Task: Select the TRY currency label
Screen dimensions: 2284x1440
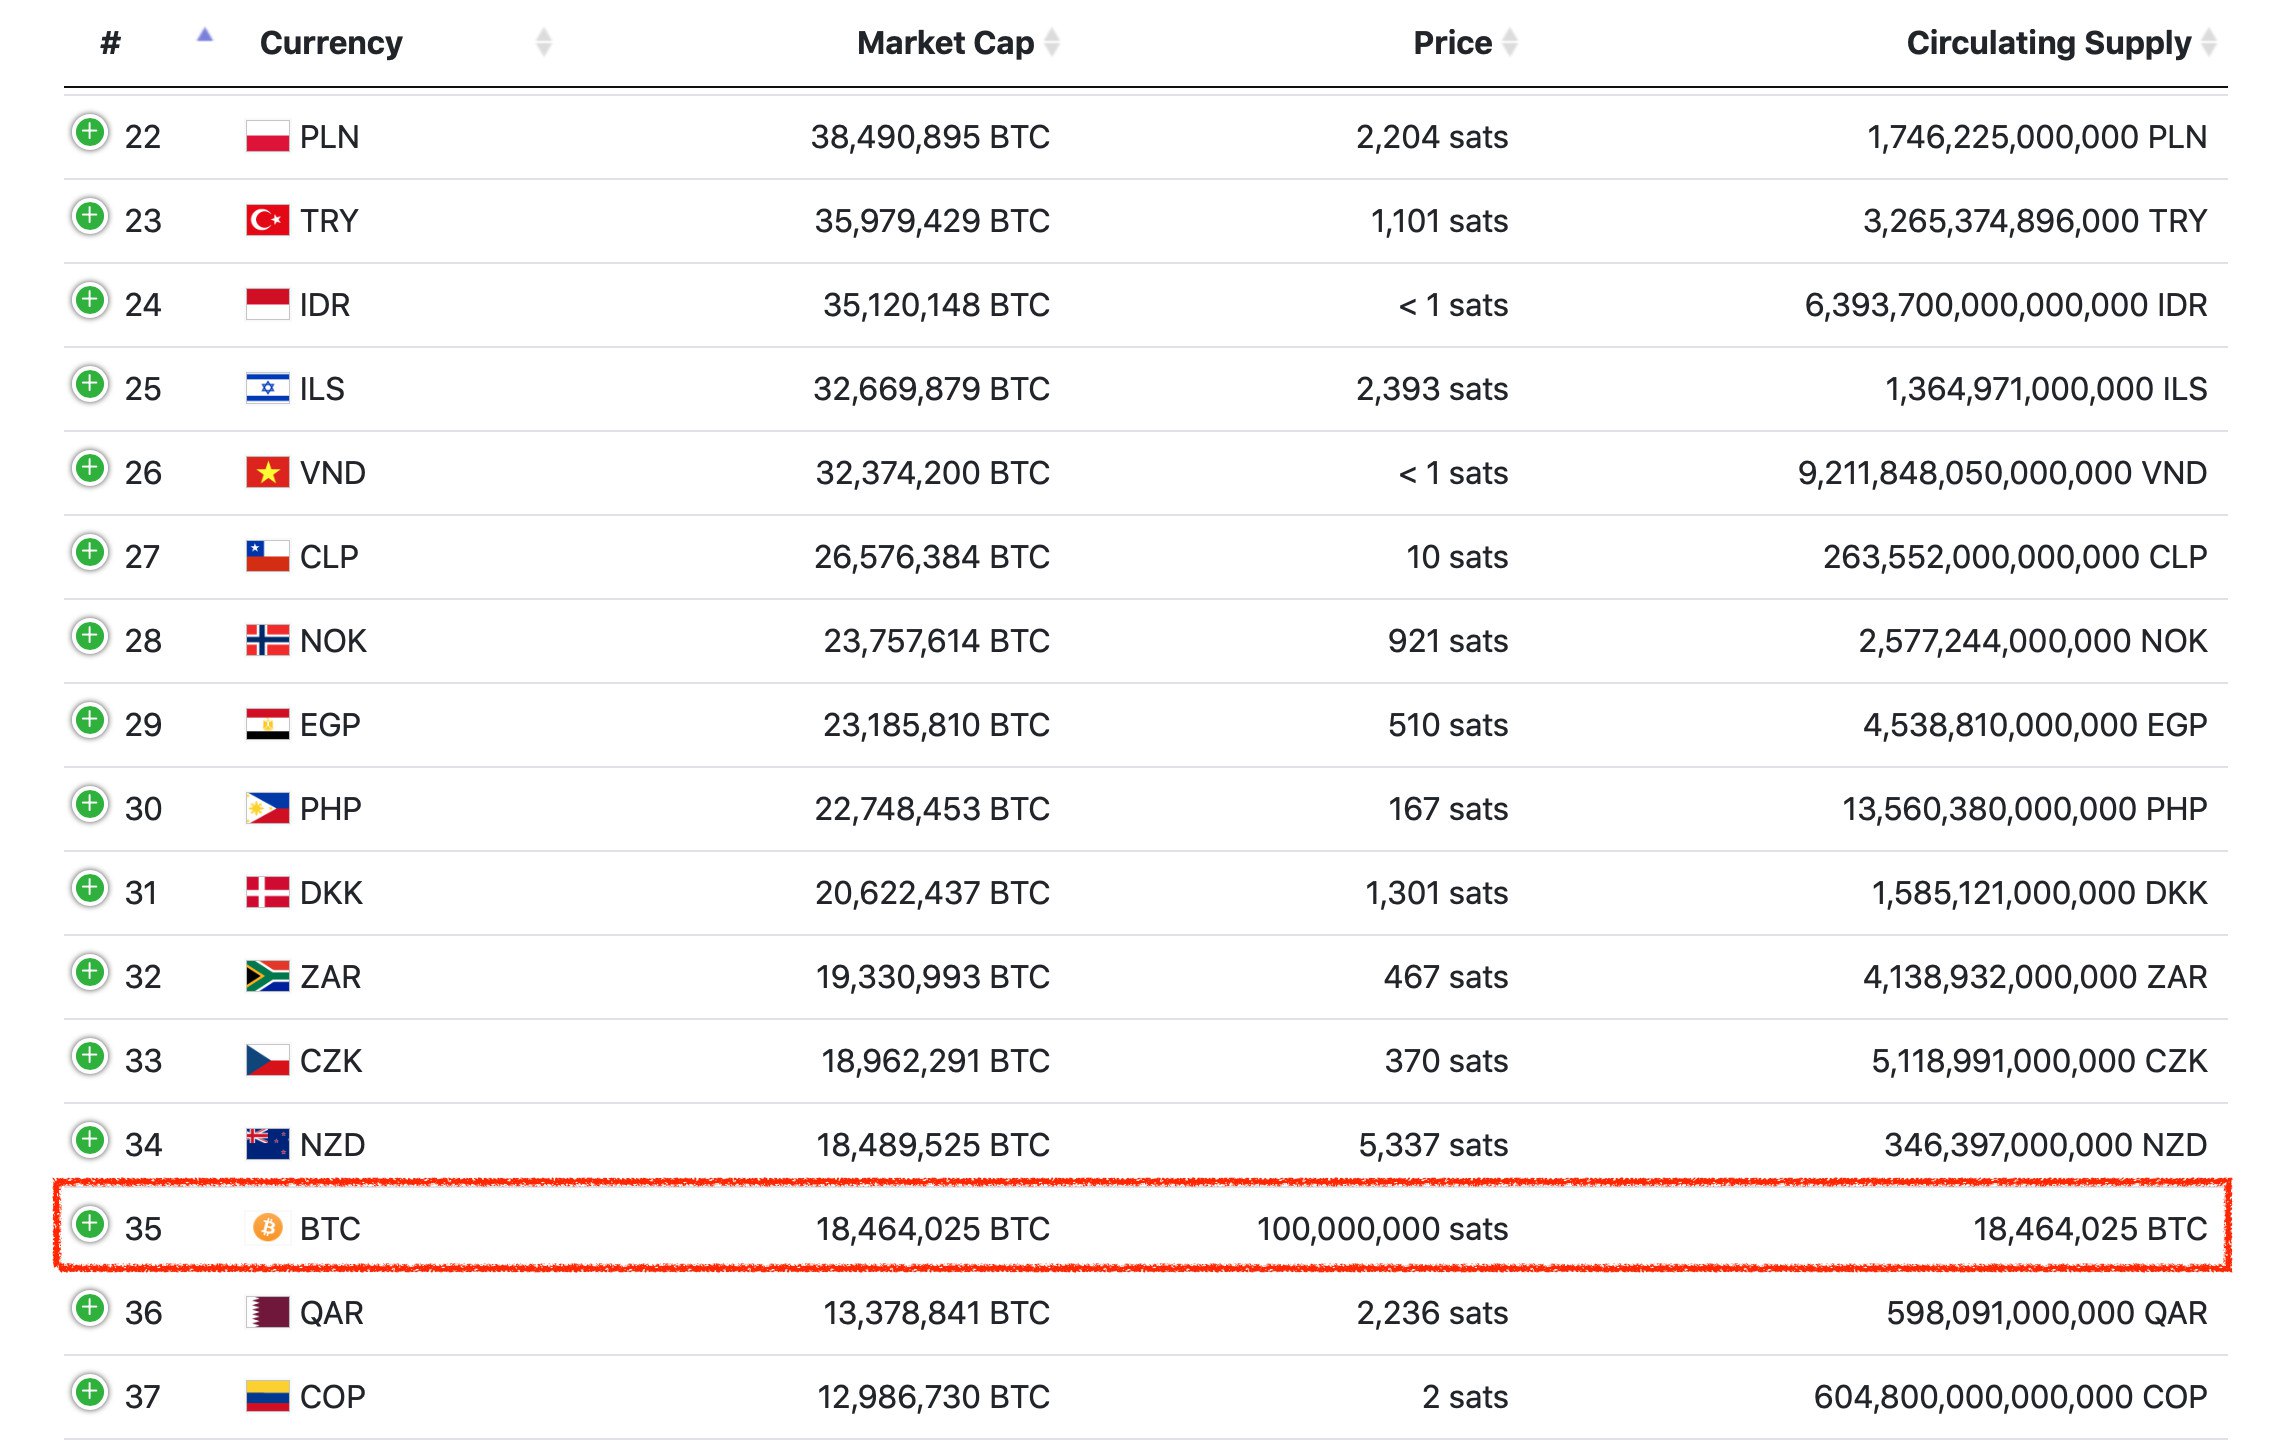Action: point(329,221)
